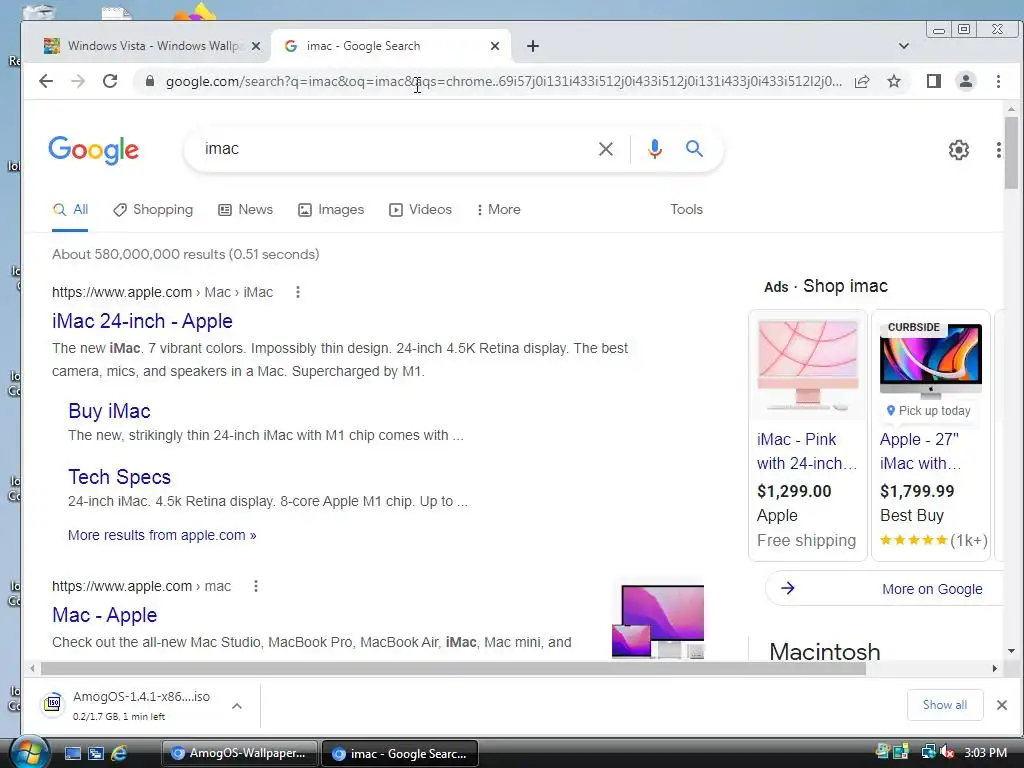Open search Tools
Screen dimensions: 1024x768
pyautogui.click(x=686, y=210)
